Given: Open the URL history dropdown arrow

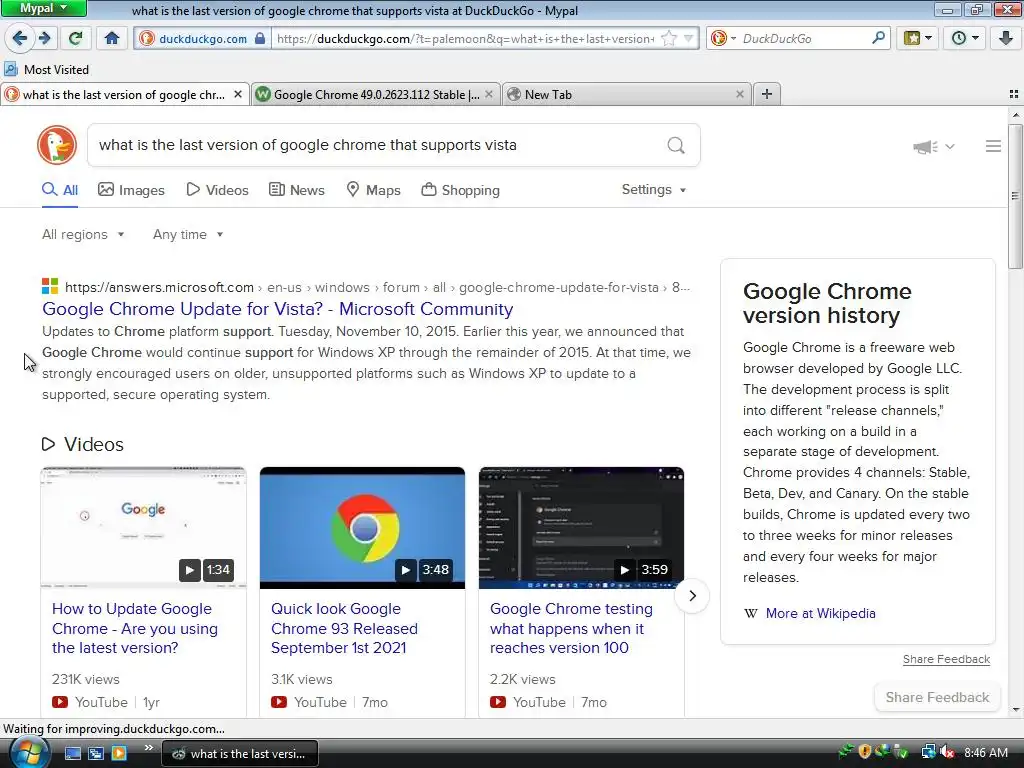Looking at the screenshot, I should (688, 39).
